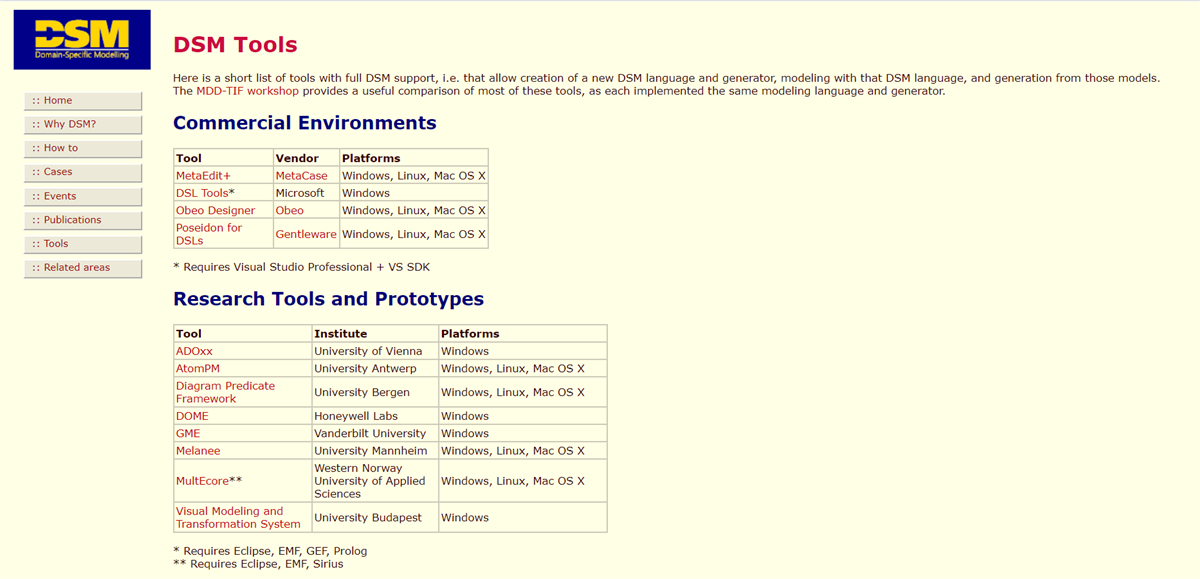Viewport: 1200px width, 579px height.
Task: Click the DSM logo image
Action: point(82,40)
